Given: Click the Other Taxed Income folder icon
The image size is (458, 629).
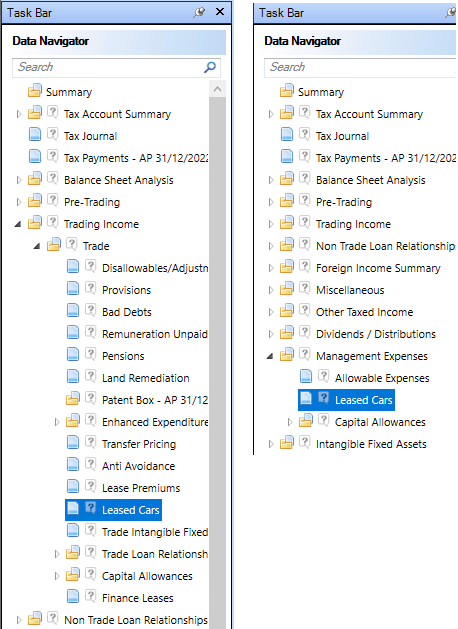Looking at the screenshot, I should (x=286, y=310).
